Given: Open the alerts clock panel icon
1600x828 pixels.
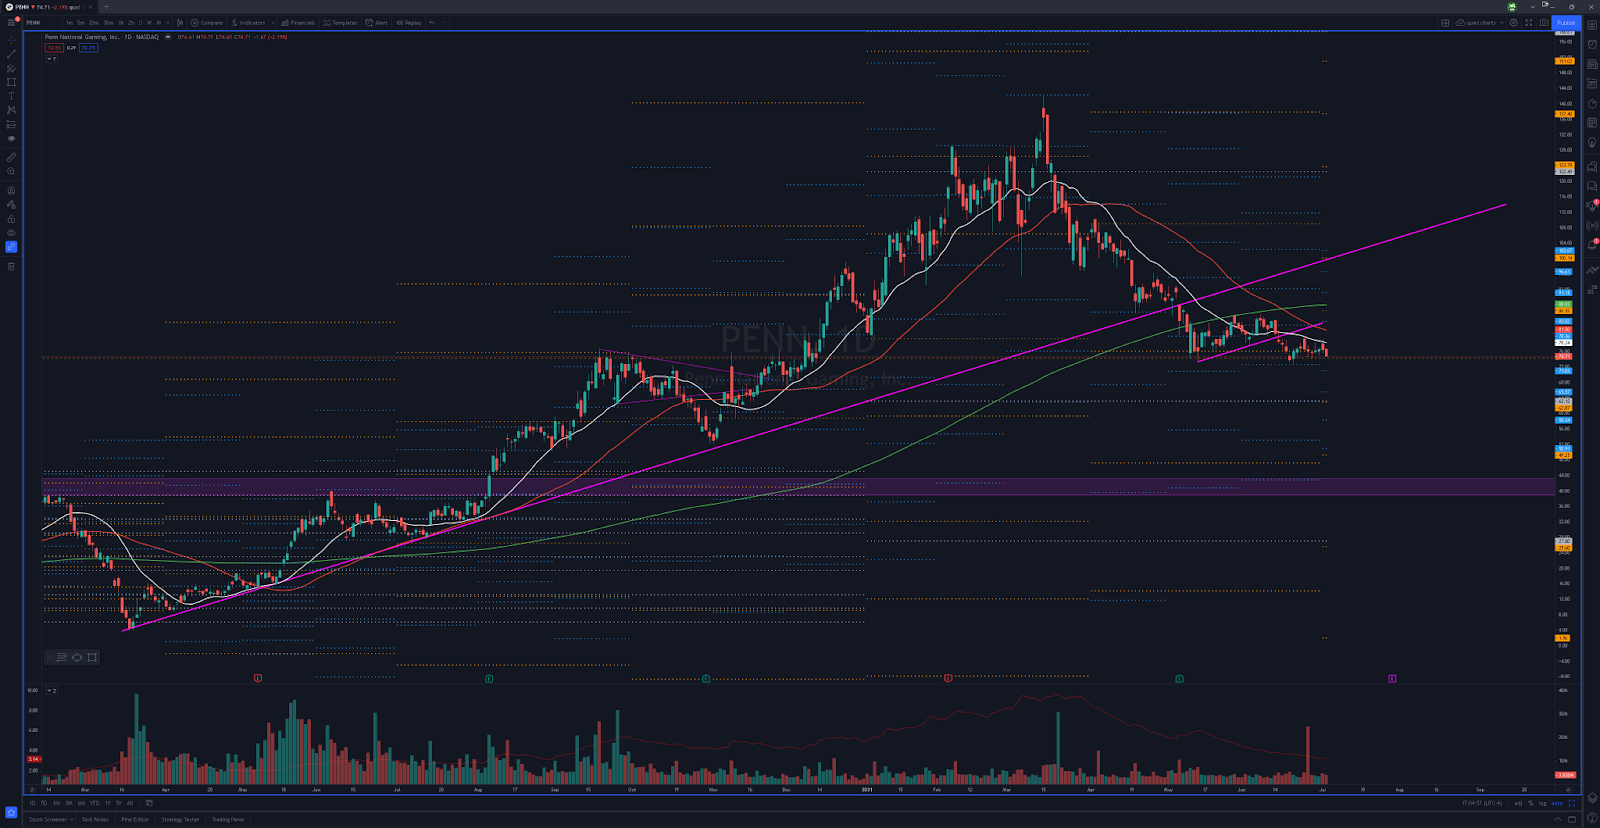Looking at the screenshot, I should click(1592, 44).
